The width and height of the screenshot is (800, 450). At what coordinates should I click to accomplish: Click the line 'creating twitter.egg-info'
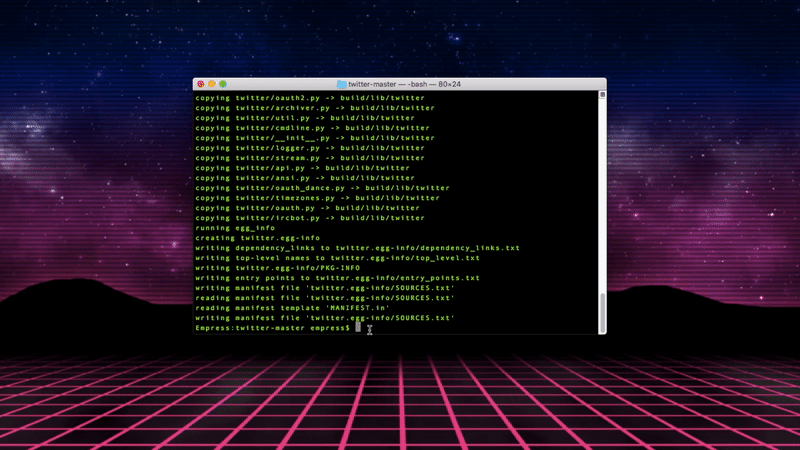tap(257, 238)
